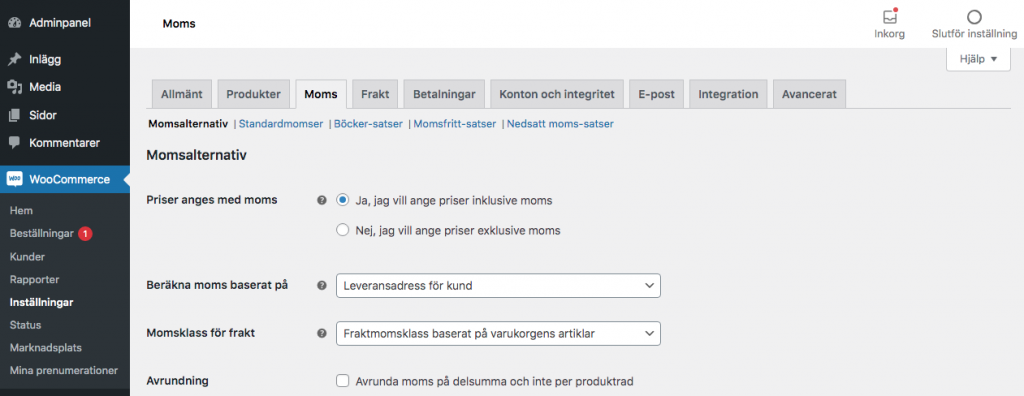Select Ja, ange priser inklusive moms
This screenshot has width=1024, height=396.
coord(342,201)
